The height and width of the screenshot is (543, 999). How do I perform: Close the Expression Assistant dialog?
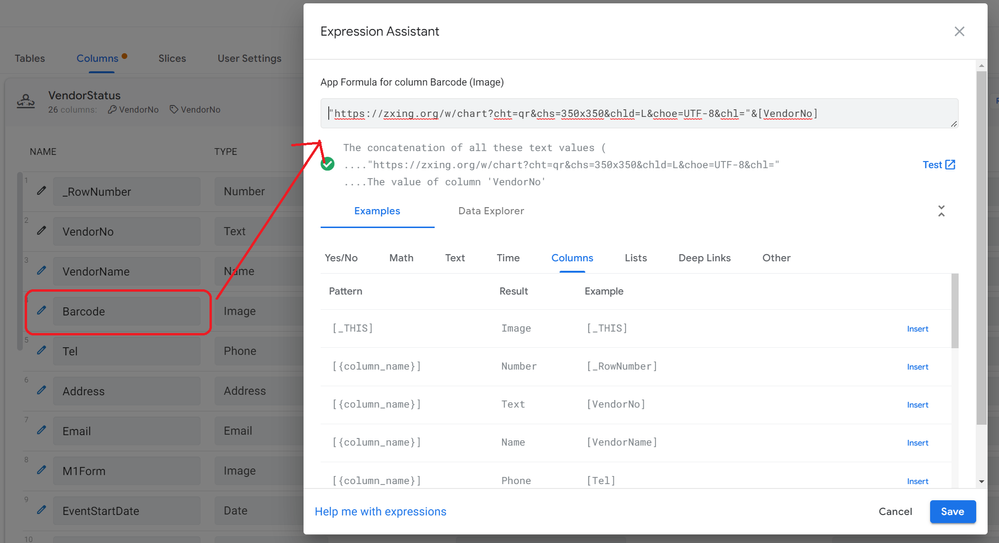tap(959, 31)
